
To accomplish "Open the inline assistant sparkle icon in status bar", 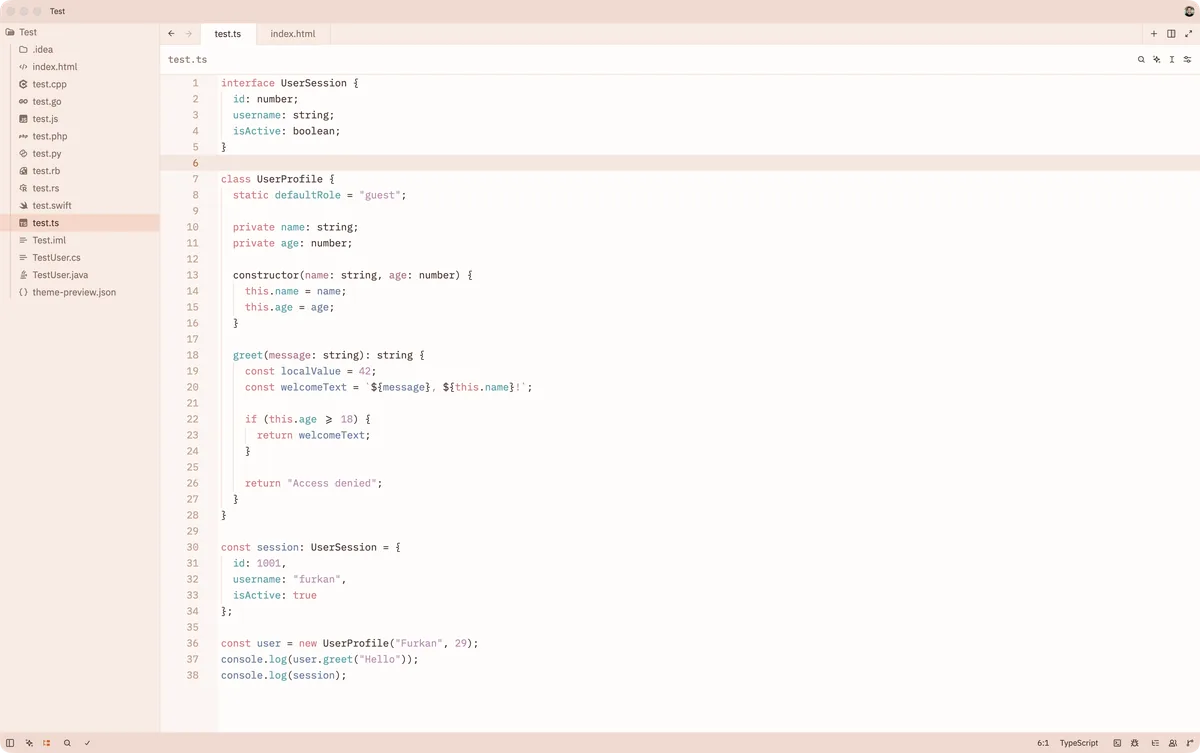I will pyautogui.click(x=29, y=743).
